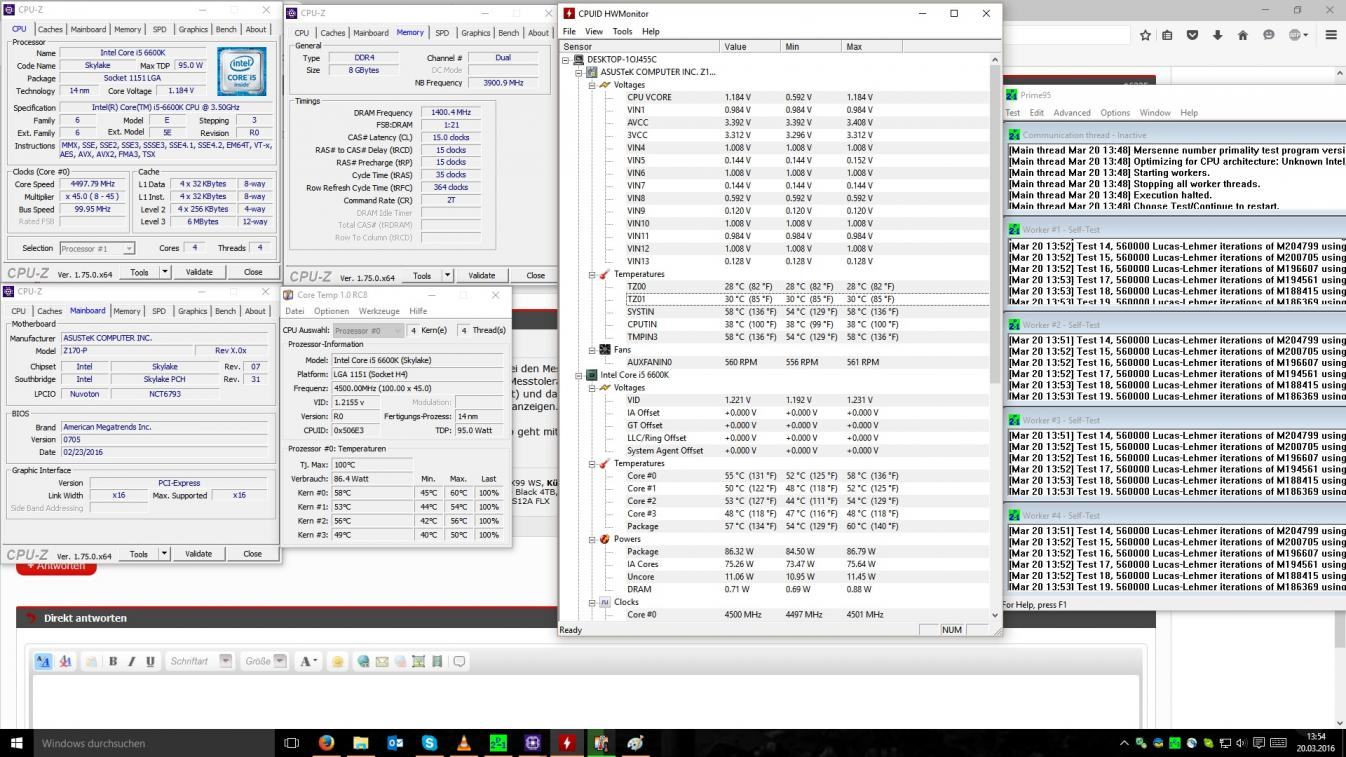Toggle underline formatting in reply editor
1346x757 pixels.
pyautogui.click(x=150, y=661)
